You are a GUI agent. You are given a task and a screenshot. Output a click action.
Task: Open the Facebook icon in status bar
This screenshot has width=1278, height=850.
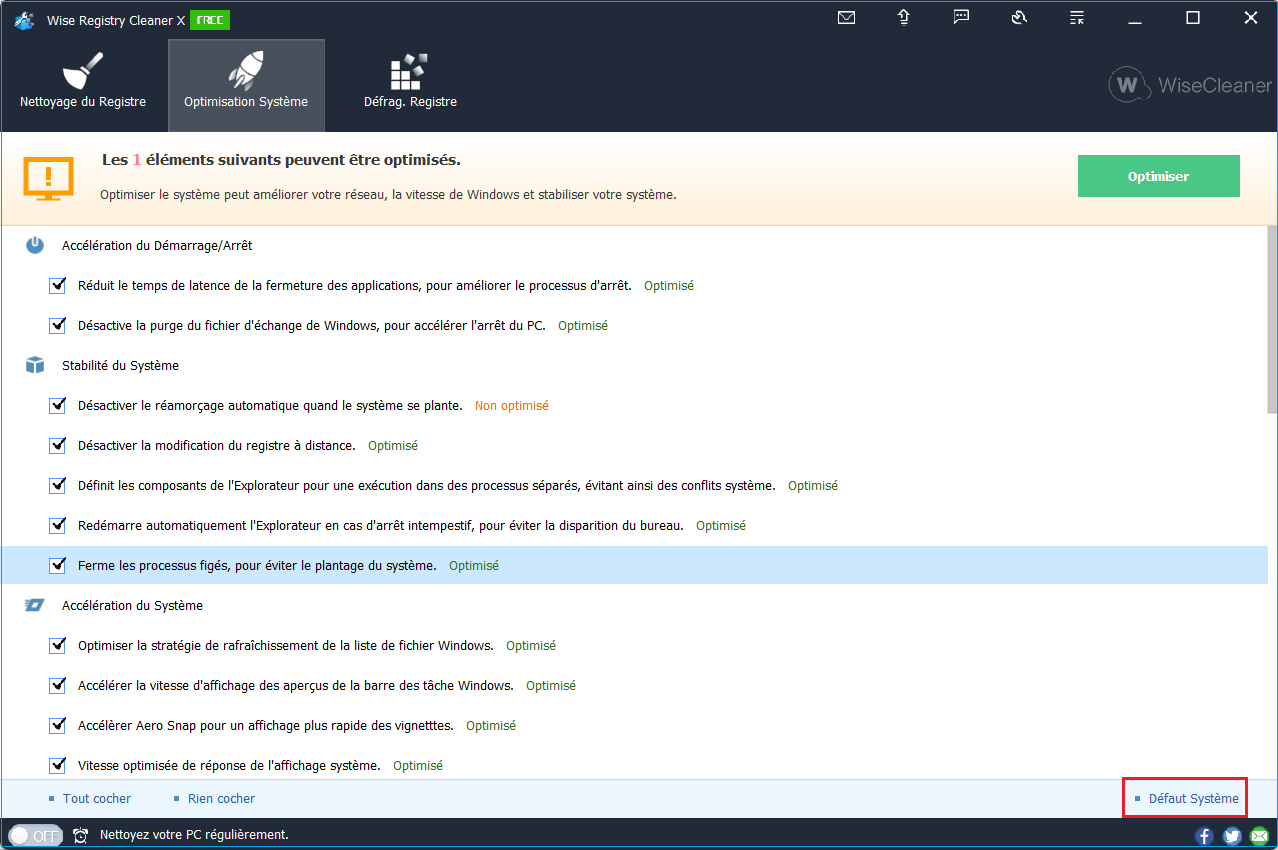(1204, 835)
